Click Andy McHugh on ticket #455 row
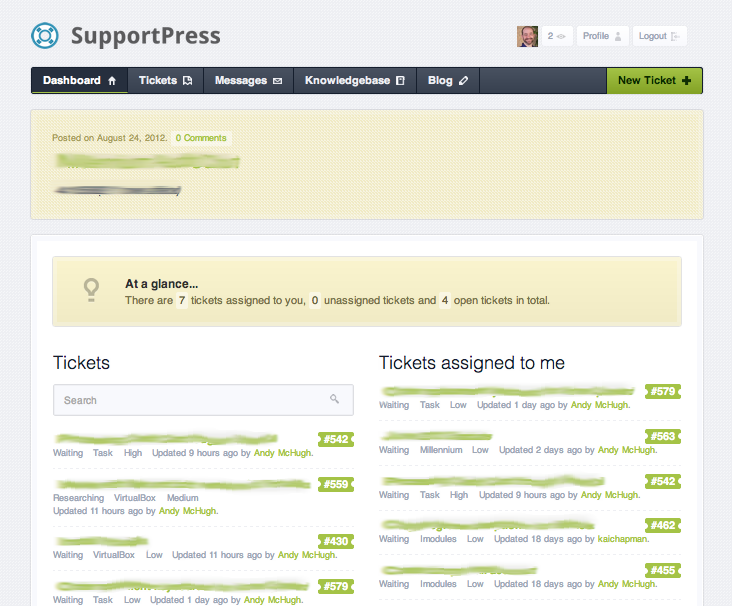The width and height of the screenshot is (732, 606). [627, 584]
